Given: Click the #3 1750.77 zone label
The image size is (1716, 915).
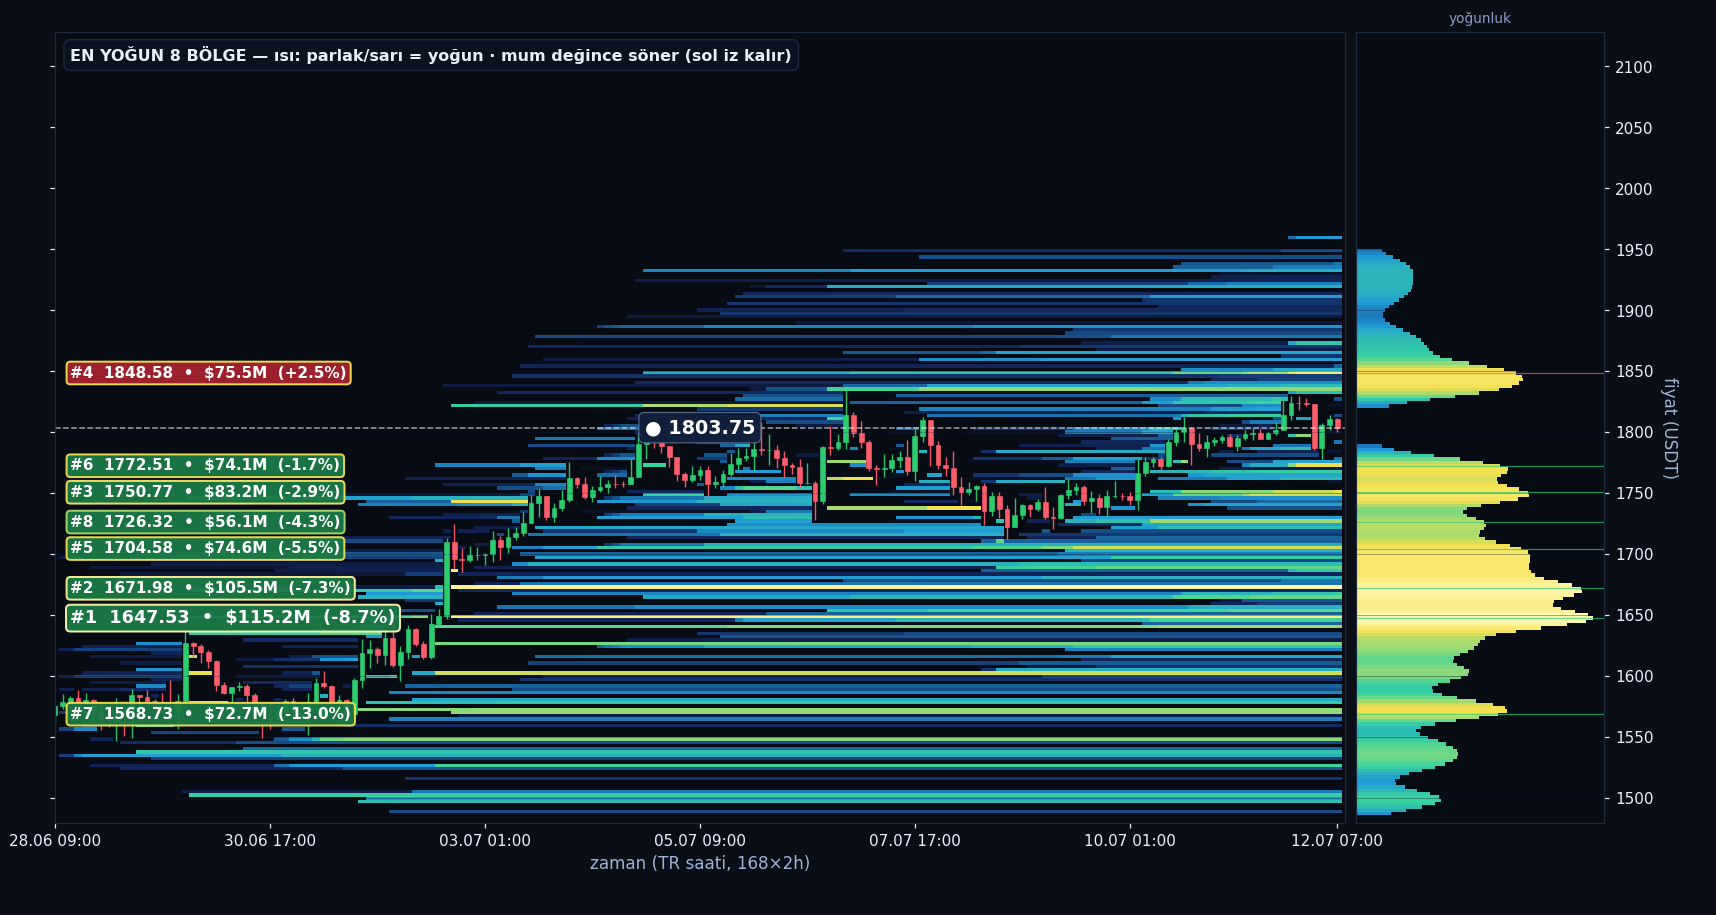Looking at the screenshot, I should pos(205,492).
